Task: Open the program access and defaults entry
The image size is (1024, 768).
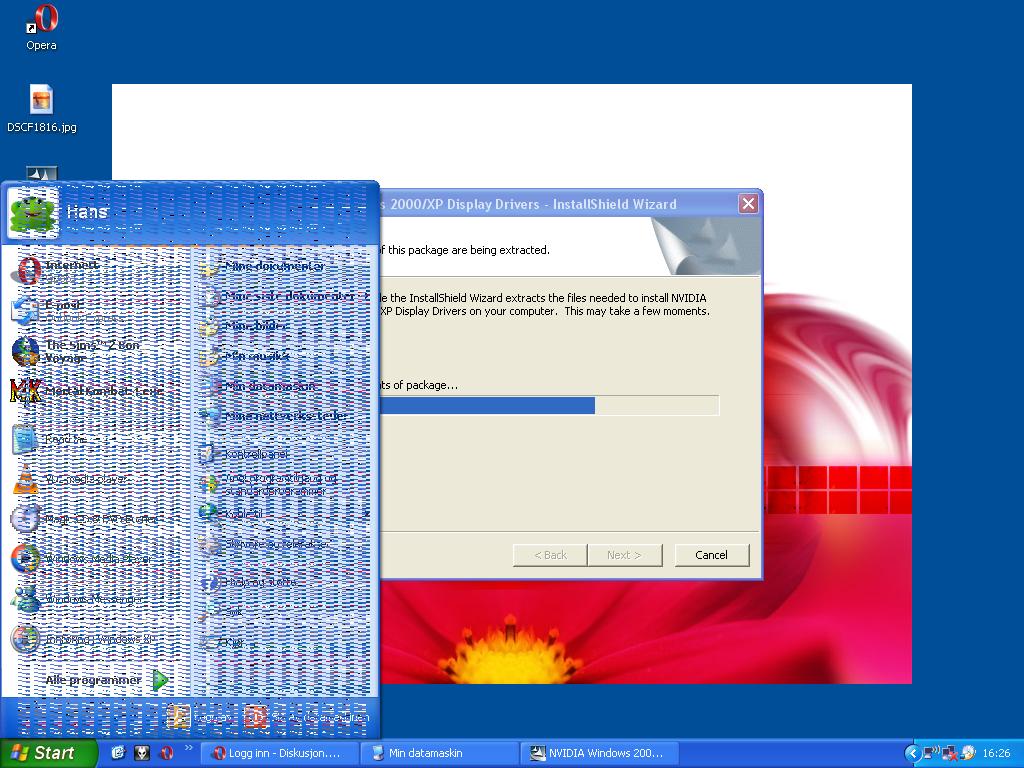Action: pos(284,484)
